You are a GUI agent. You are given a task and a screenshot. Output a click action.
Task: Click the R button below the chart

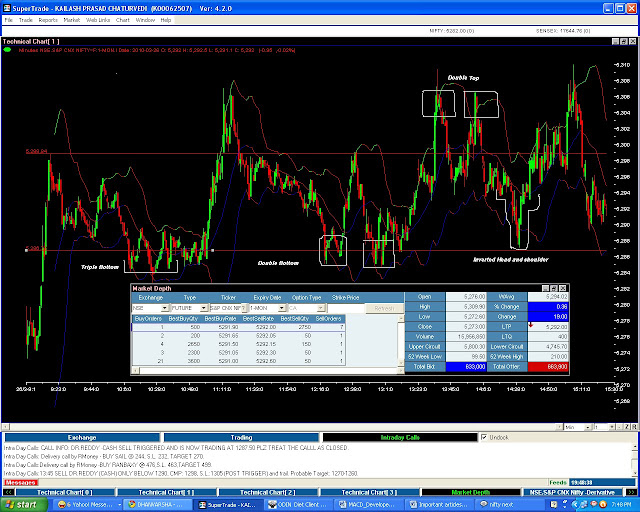pyautogui.click(x=633, y=427)
